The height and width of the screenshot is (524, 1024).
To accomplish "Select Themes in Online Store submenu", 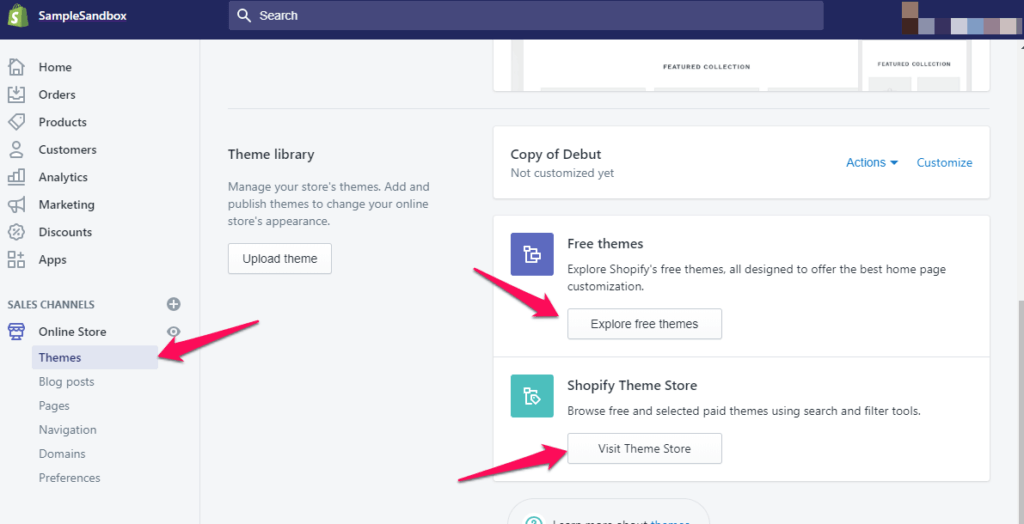I will point(60,357).
